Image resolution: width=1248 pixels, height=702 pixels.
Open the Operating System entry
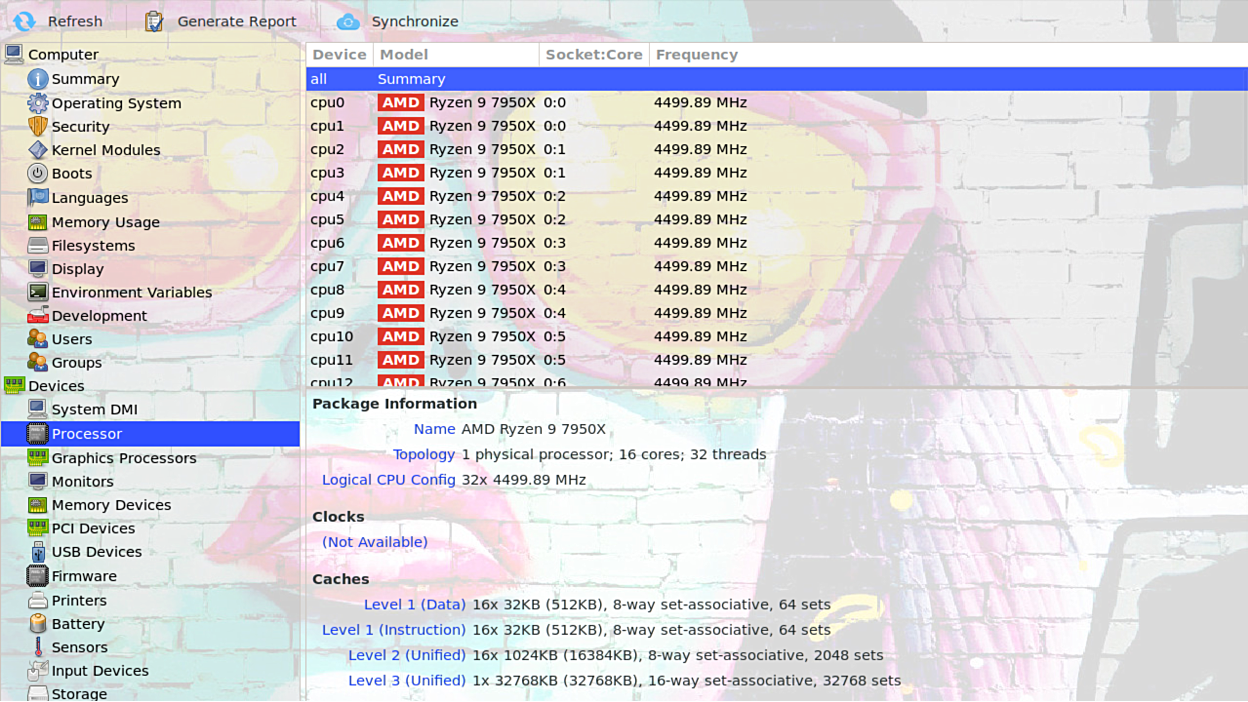point(116,103)
